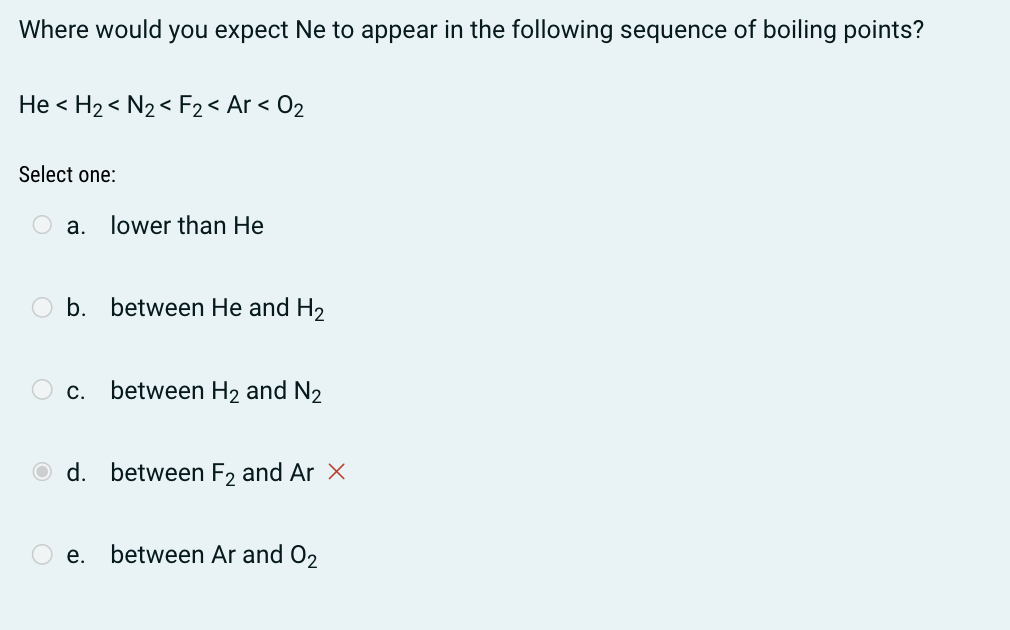Click the question text about Ne
1010x630 pixels.
(x=471, y=30)
